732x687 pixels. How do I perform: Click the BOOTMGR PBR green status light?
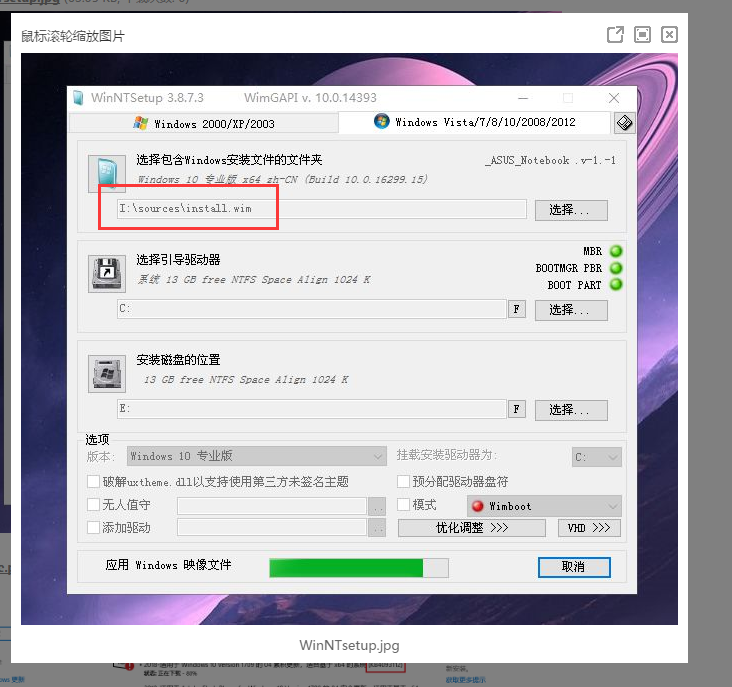tap(616, 268)
